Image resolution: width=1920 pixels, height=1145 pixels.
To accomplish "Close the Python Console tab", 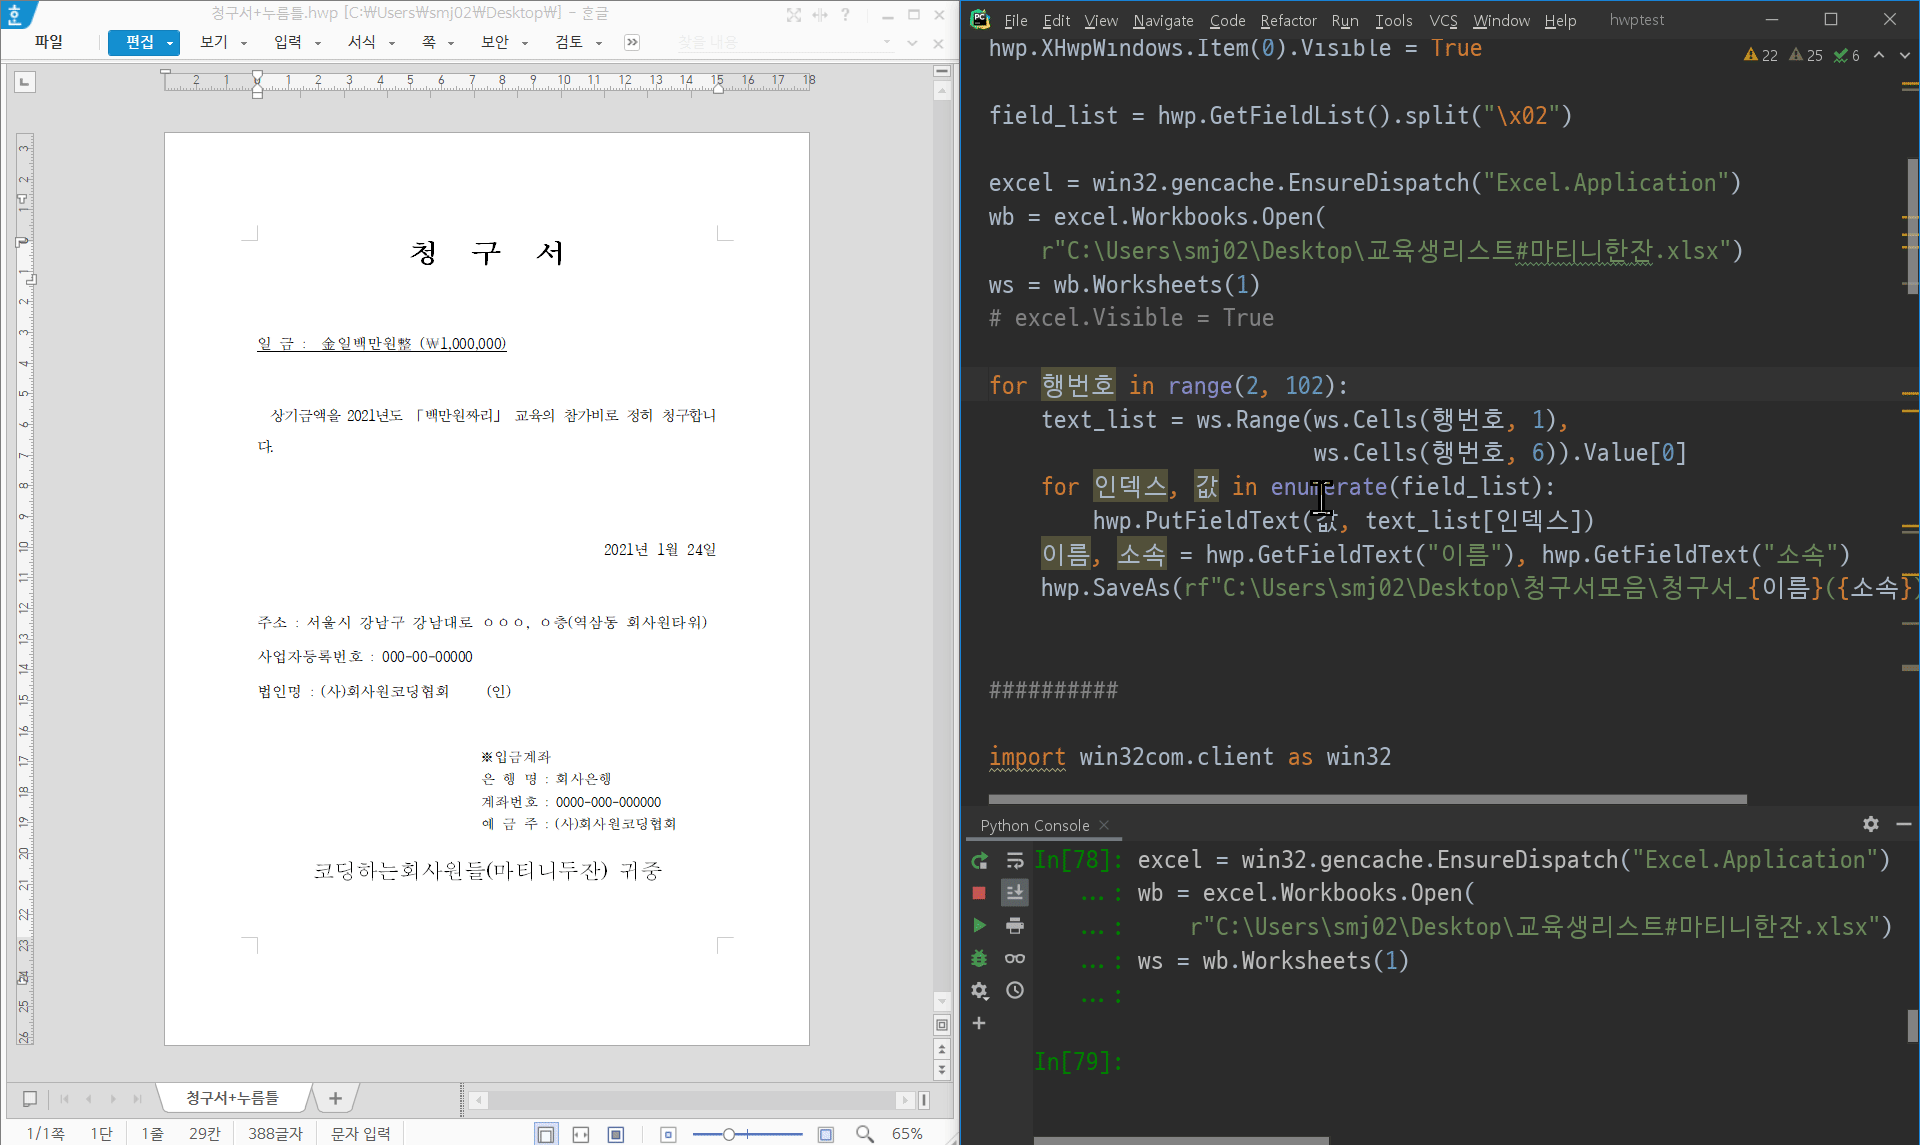I will point(1104,825).
